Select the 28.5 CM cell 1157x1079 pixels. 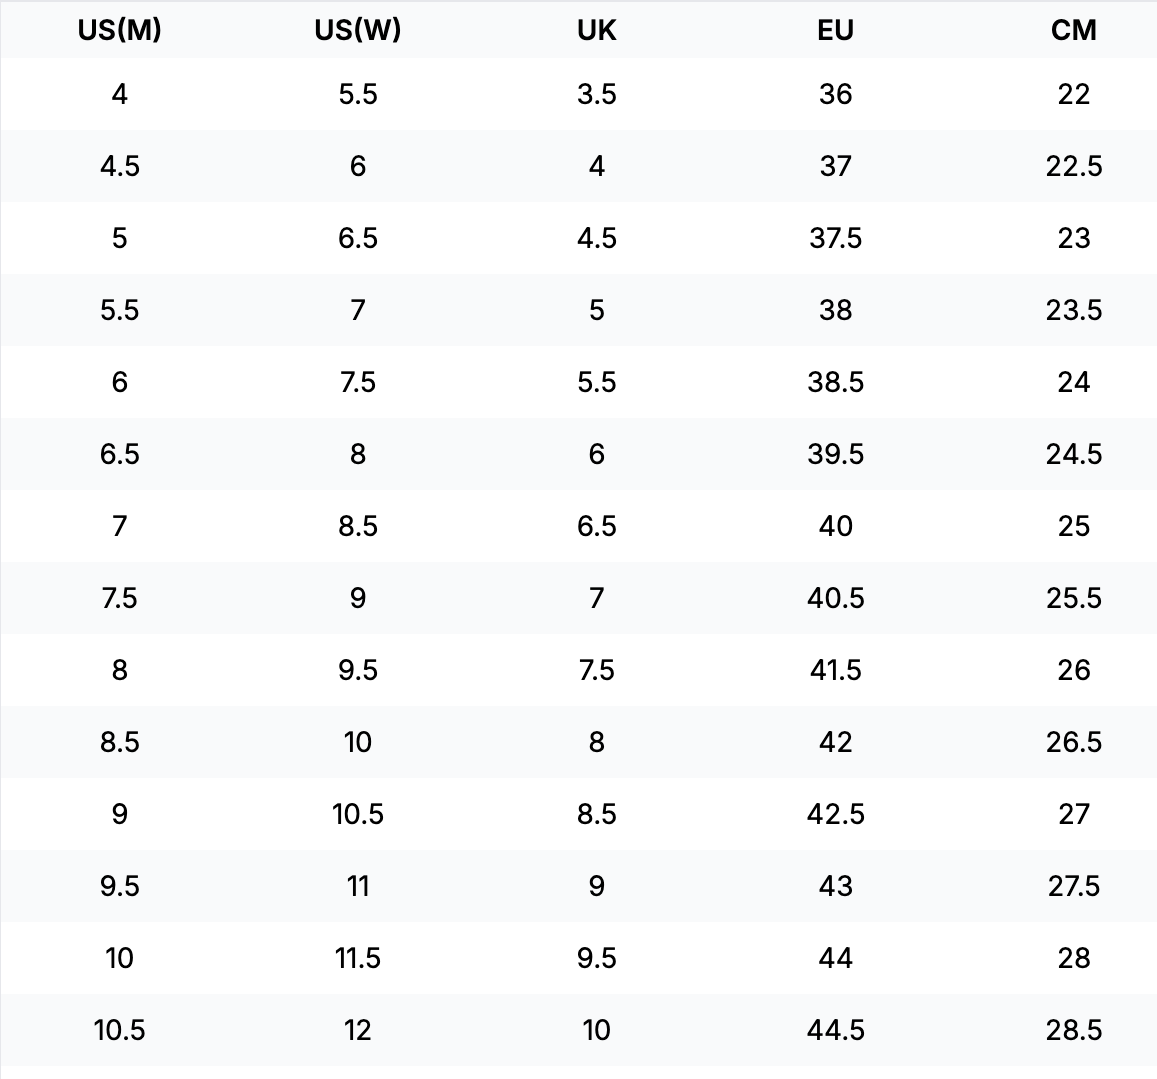(1074, 1030)
